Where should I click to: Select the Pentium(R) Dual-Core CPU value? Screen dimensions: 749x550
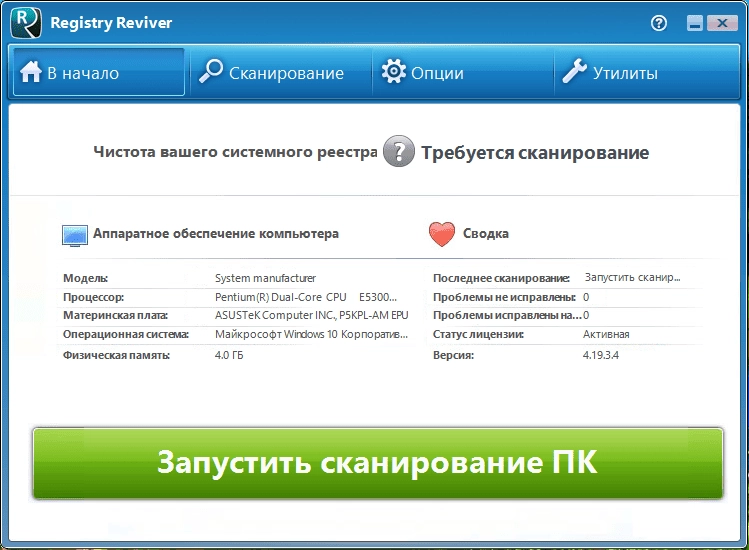tap(306, 297)
